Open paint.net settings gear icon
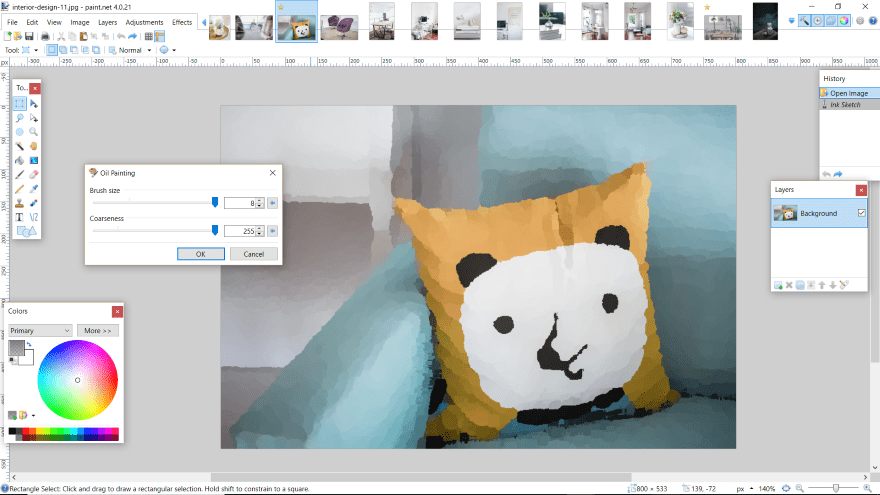This screenshot has height=495, width=880. (859, 20)
